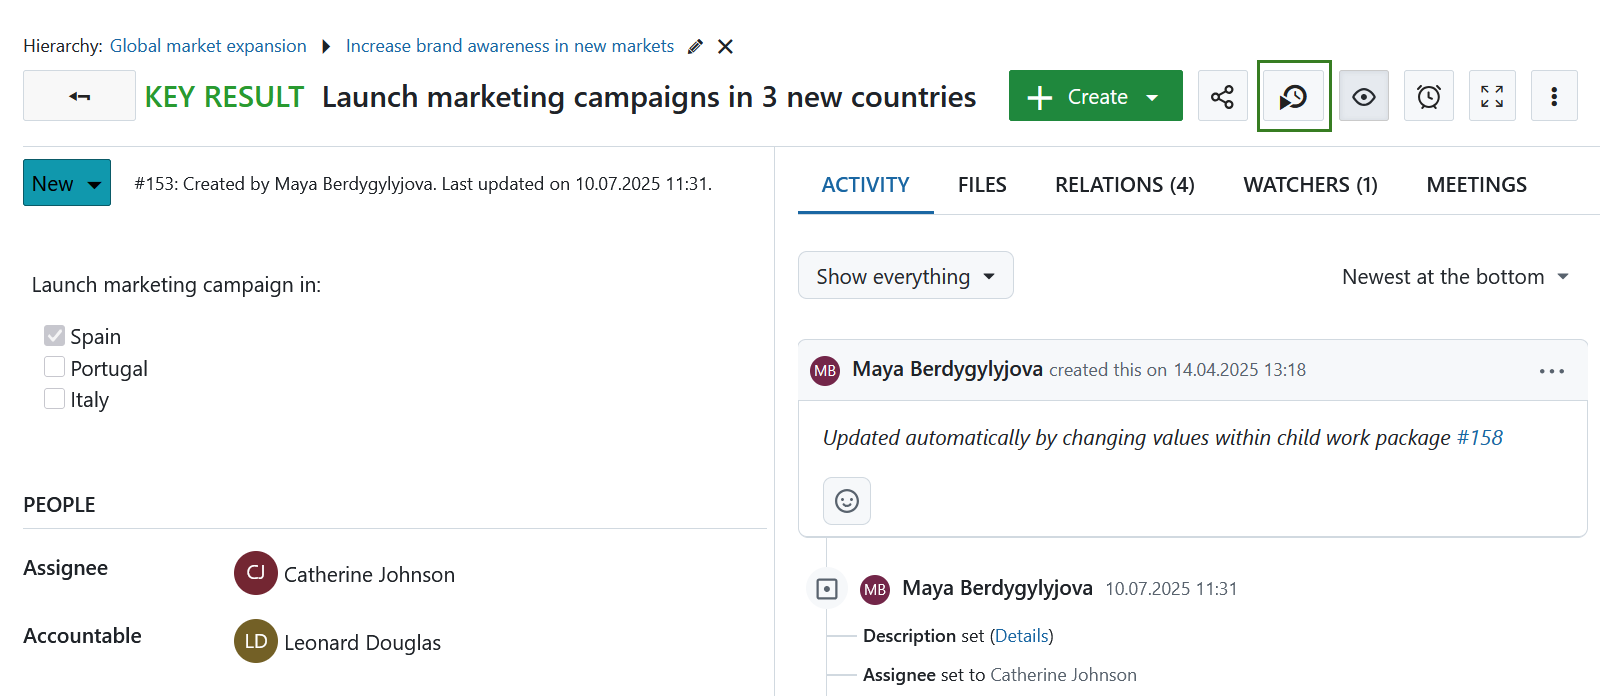Add emoji reaction with smiley icon
This screenshot has height=696, width=1600.
click(x=846, y=501)
